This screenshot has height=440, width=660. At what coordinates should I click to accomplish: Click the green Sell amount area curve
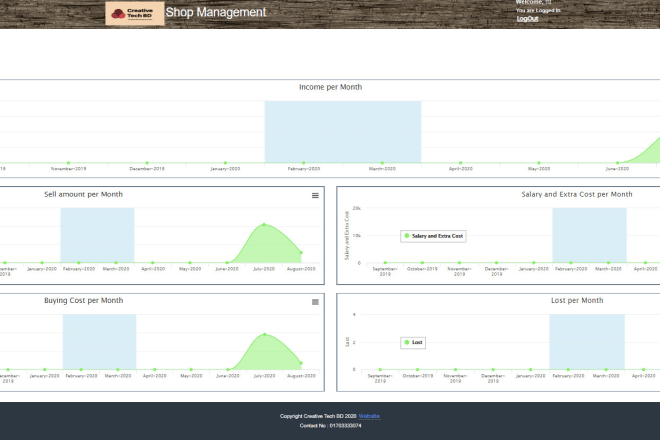tap(267, 246)
